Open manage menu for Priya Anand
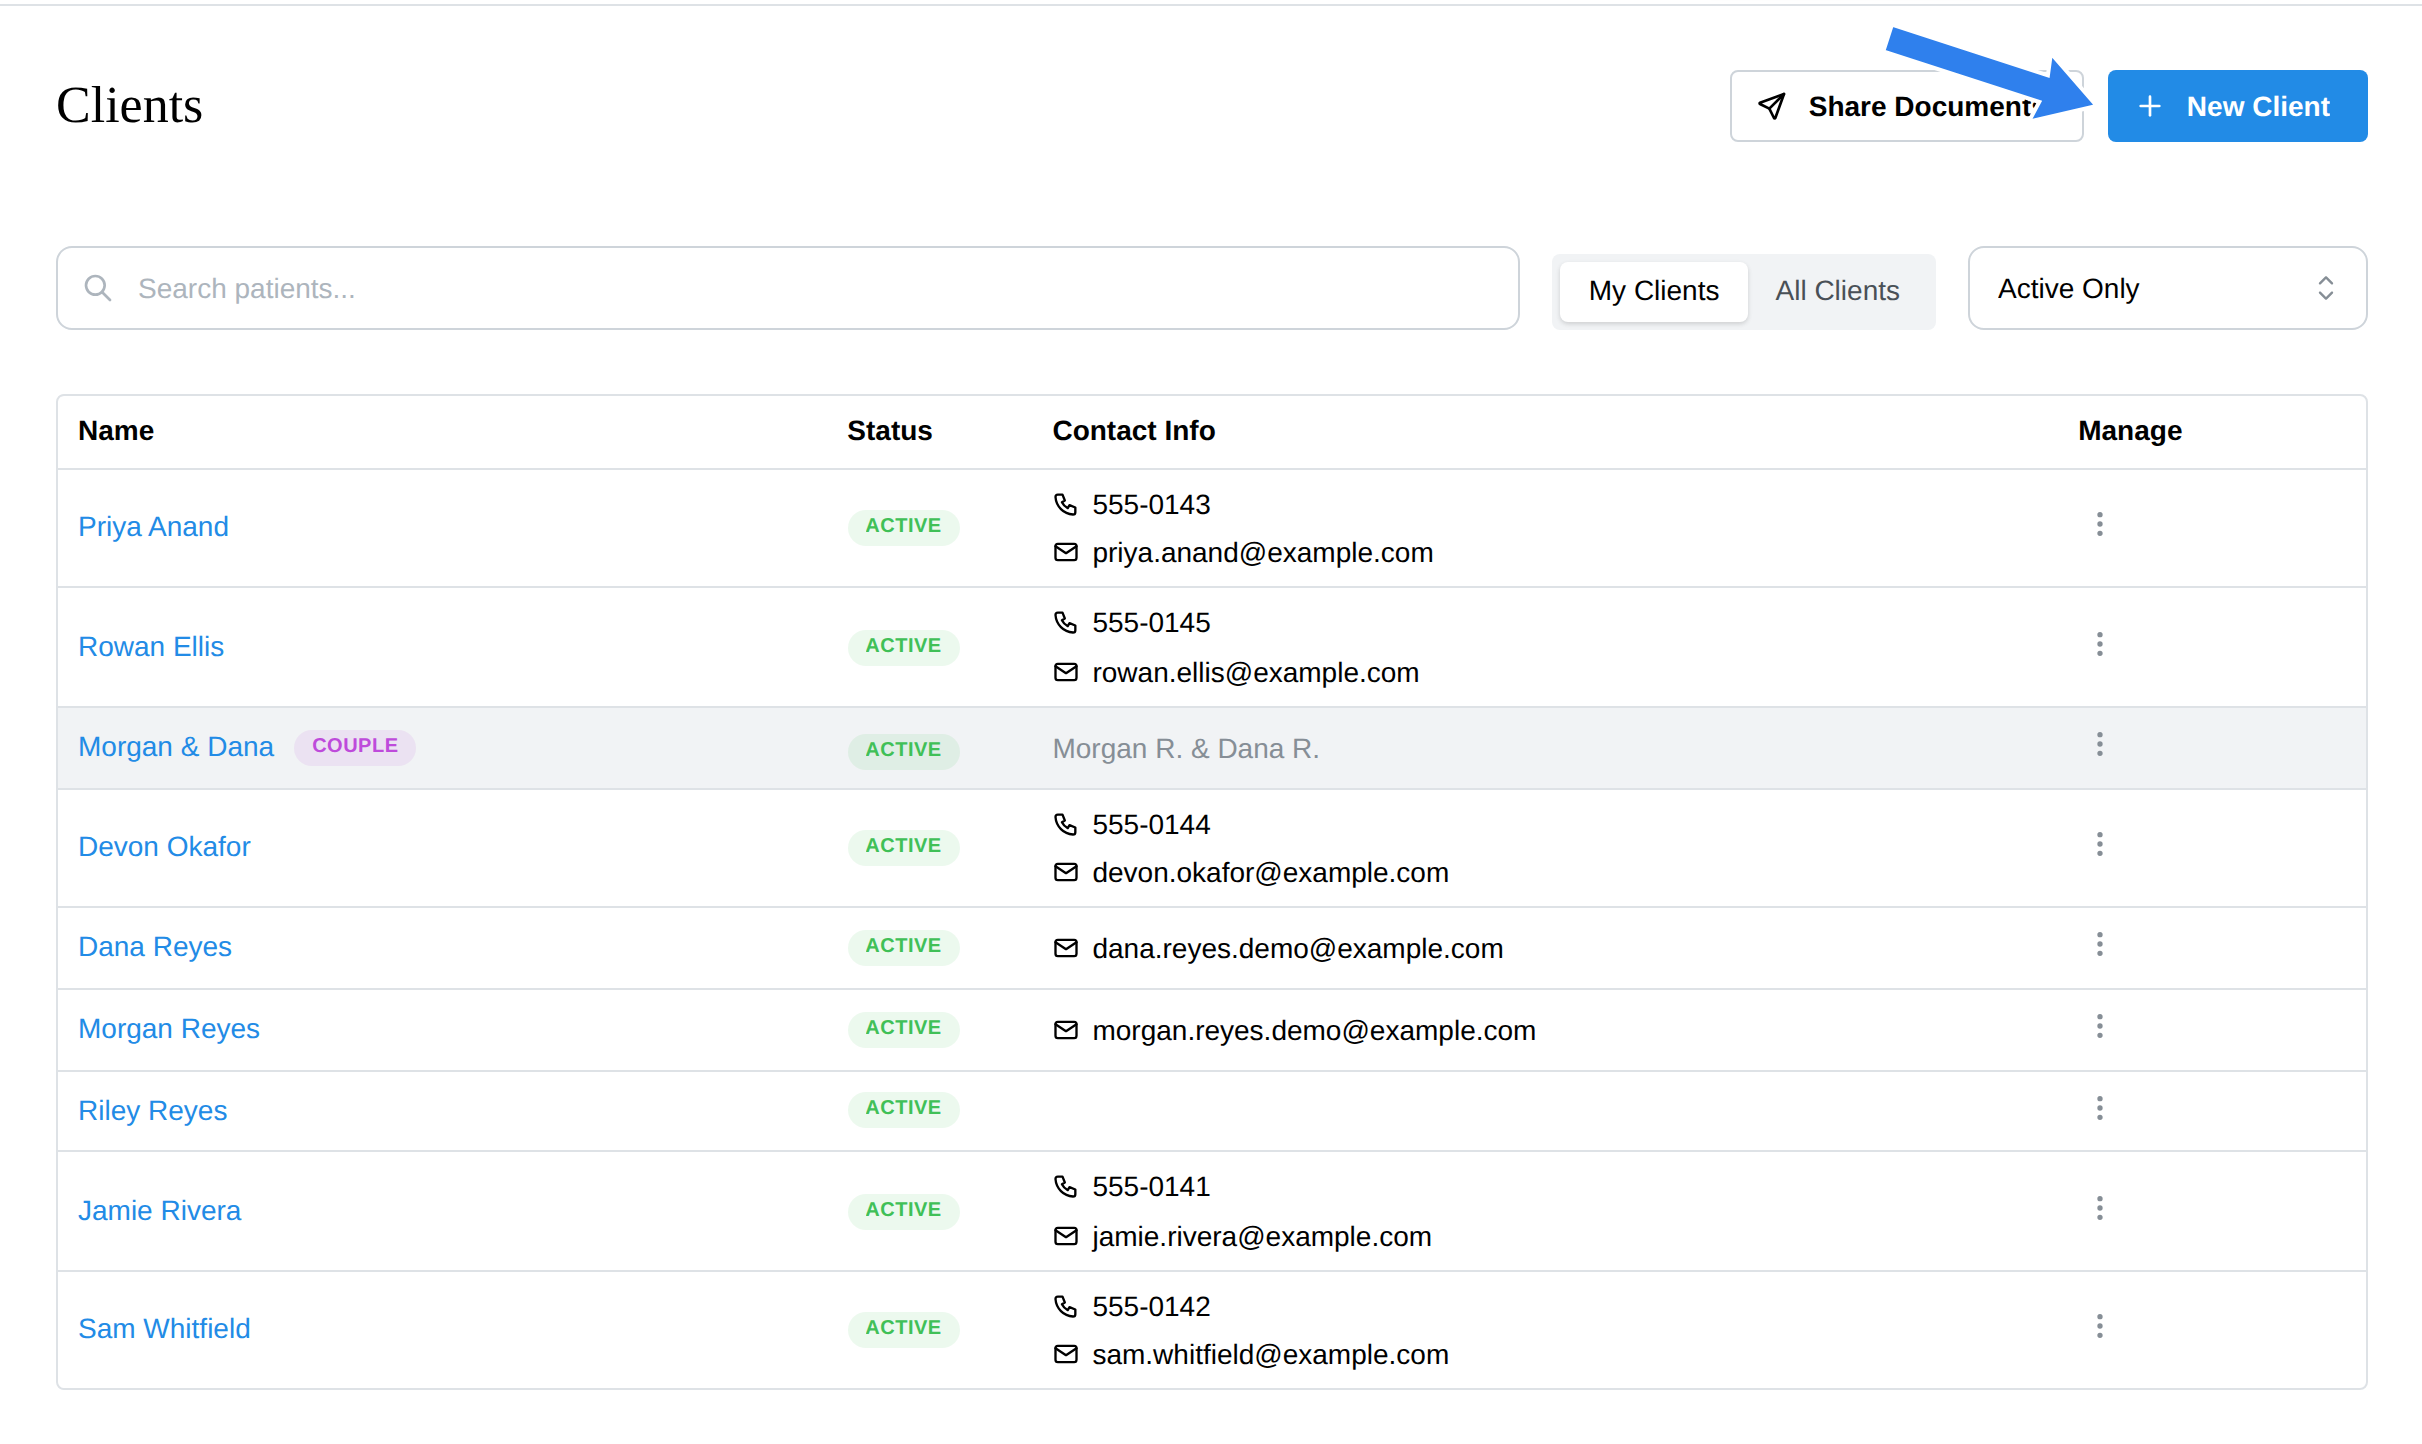Viewport: 2422px width, 1444px height. coord(2099,524)
